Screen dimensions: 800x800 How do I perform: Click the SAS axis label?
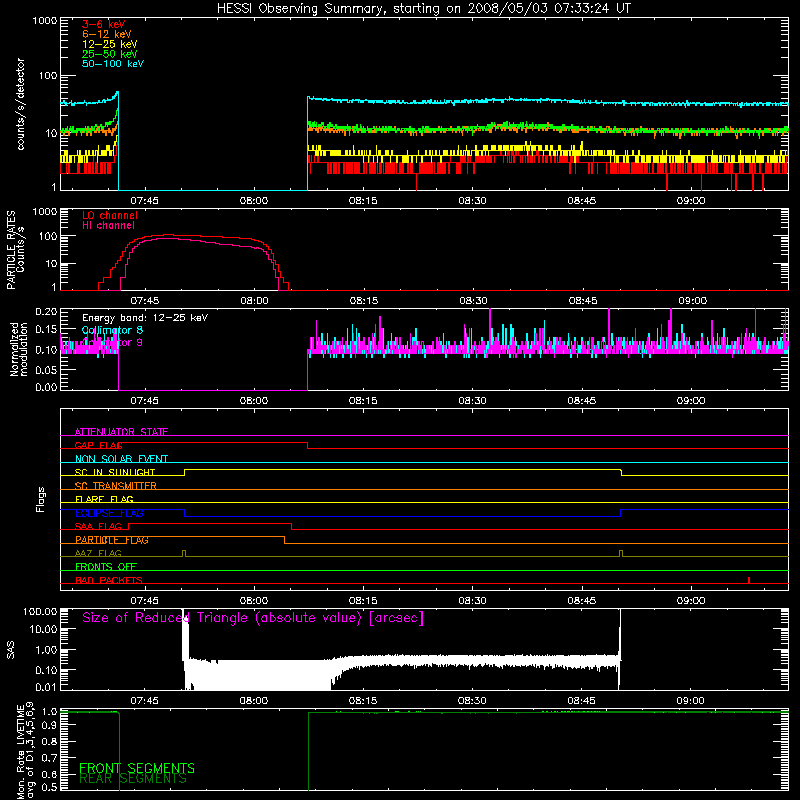(x=11, y=650)
